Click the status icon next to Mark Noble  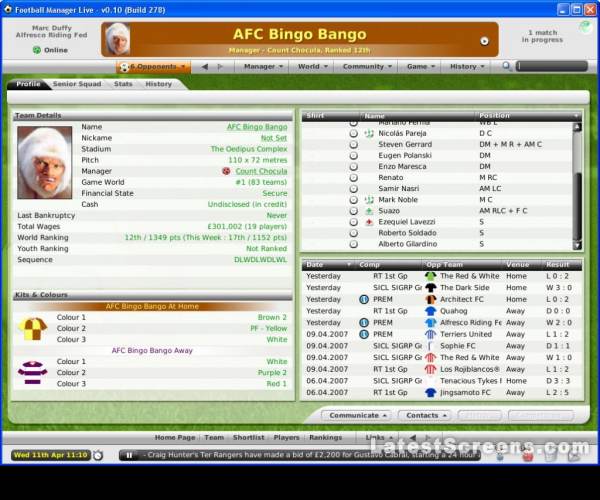[369, 200]
